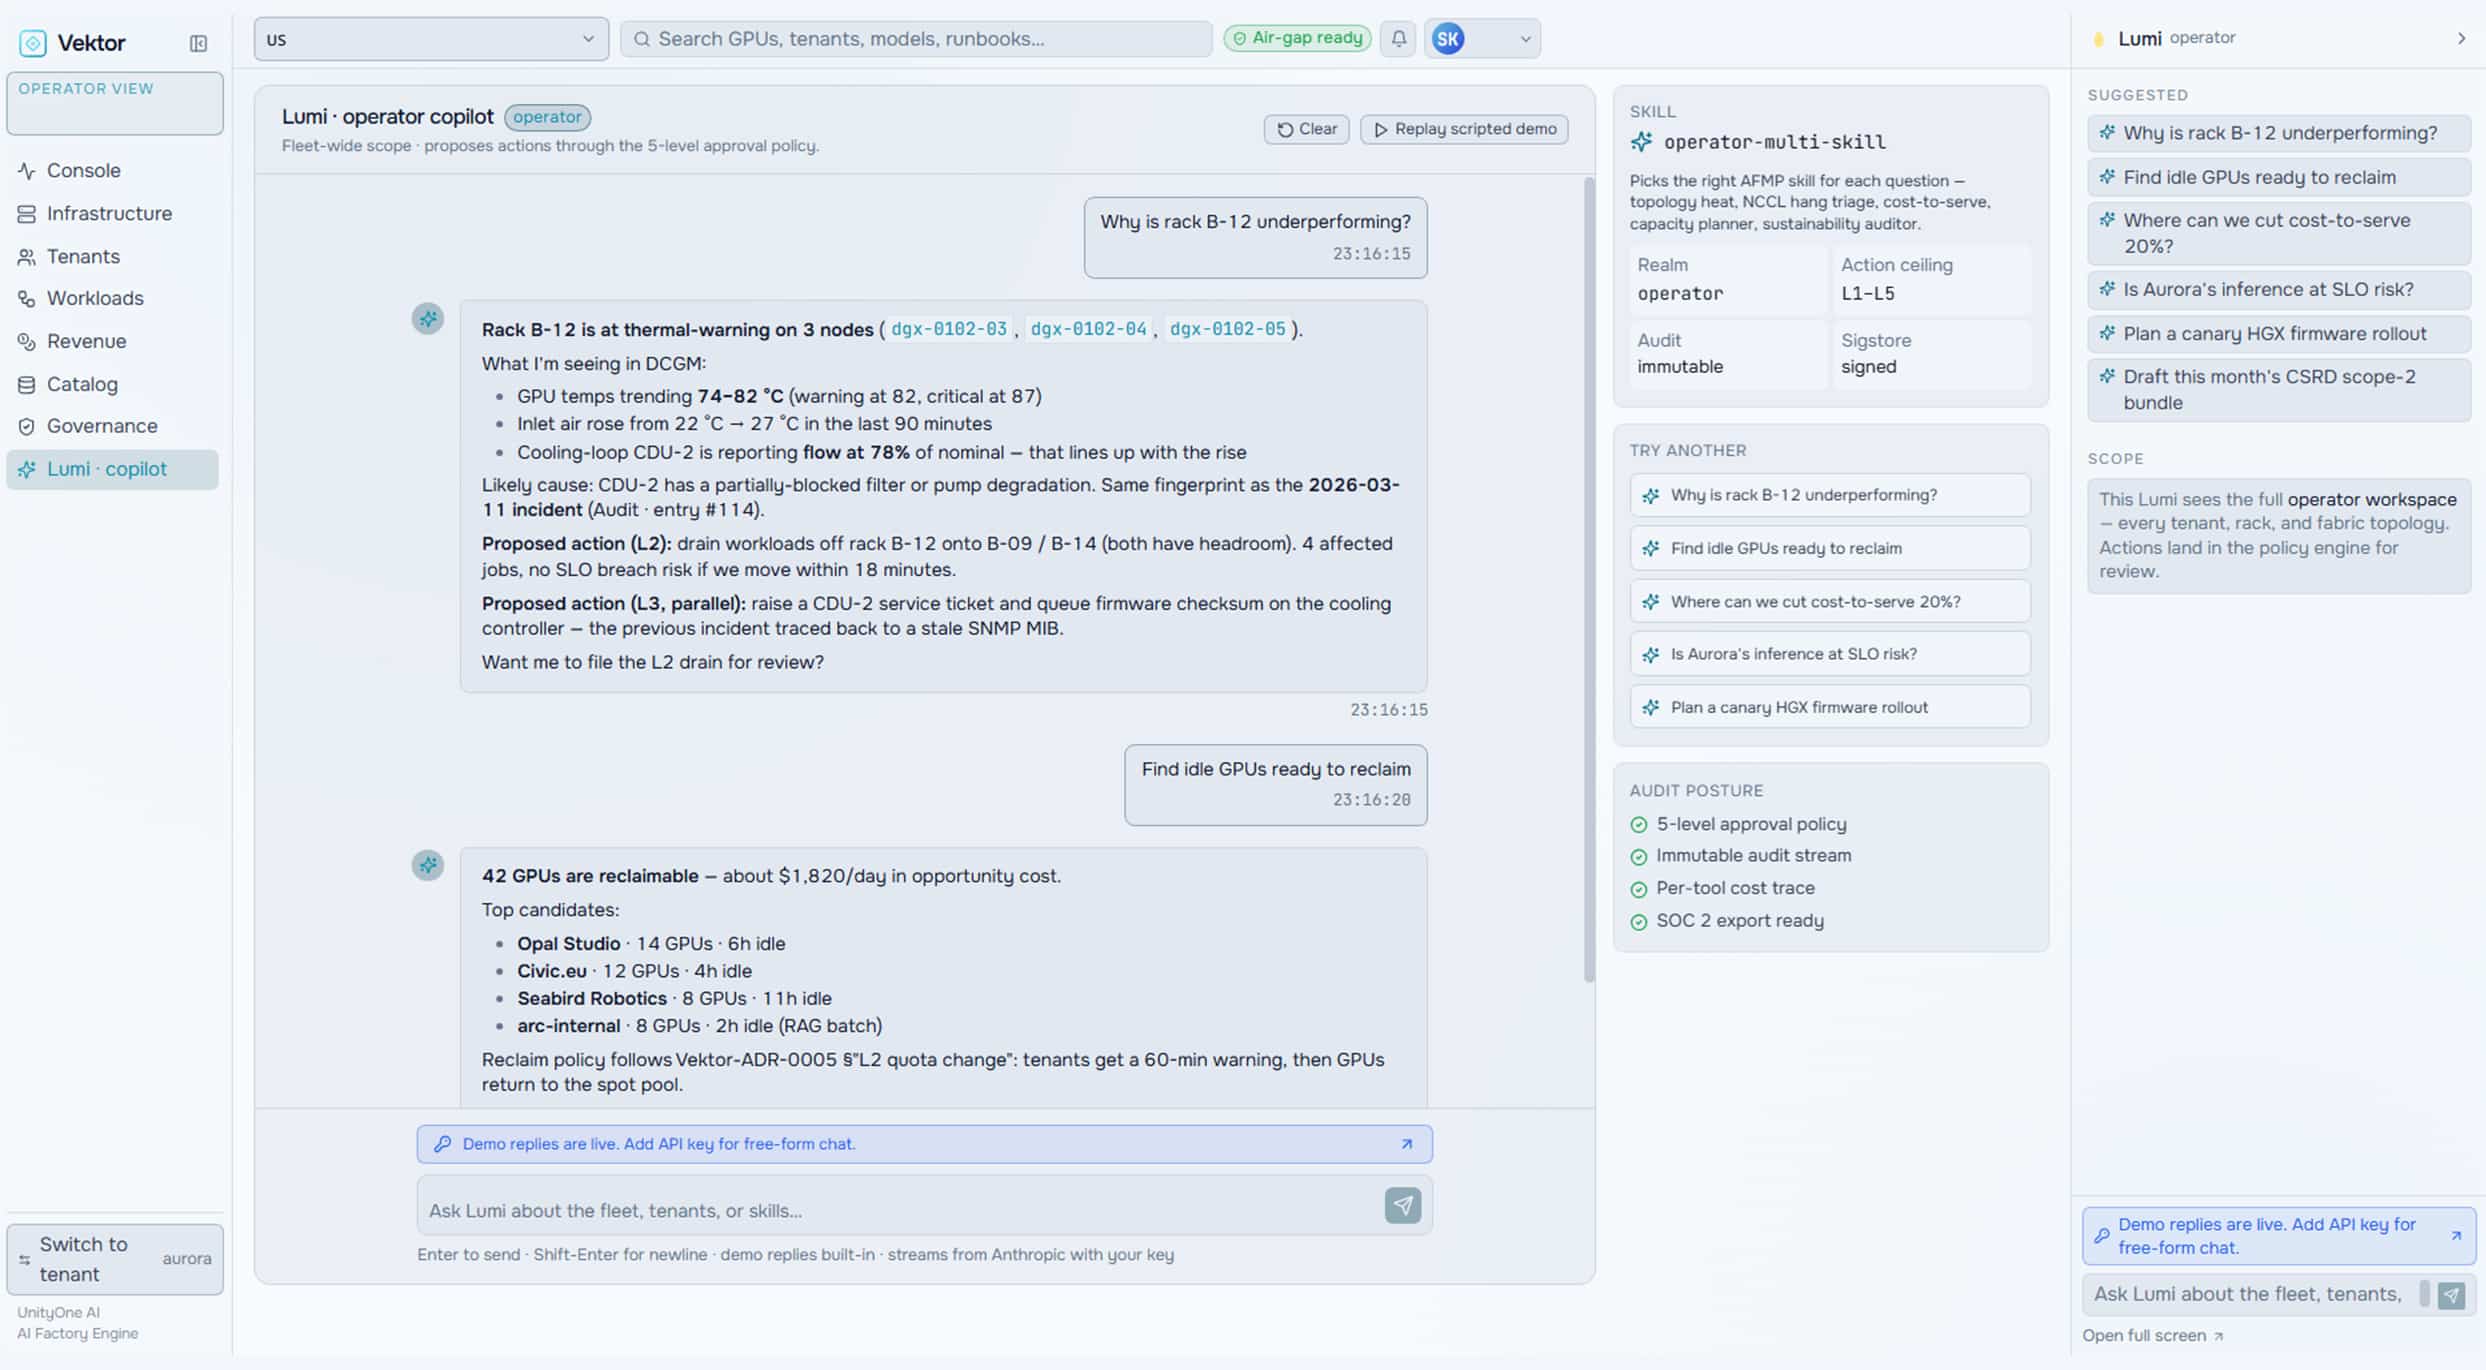
Task: Click the Governance shield icon
Action: [x=27, y=426]
